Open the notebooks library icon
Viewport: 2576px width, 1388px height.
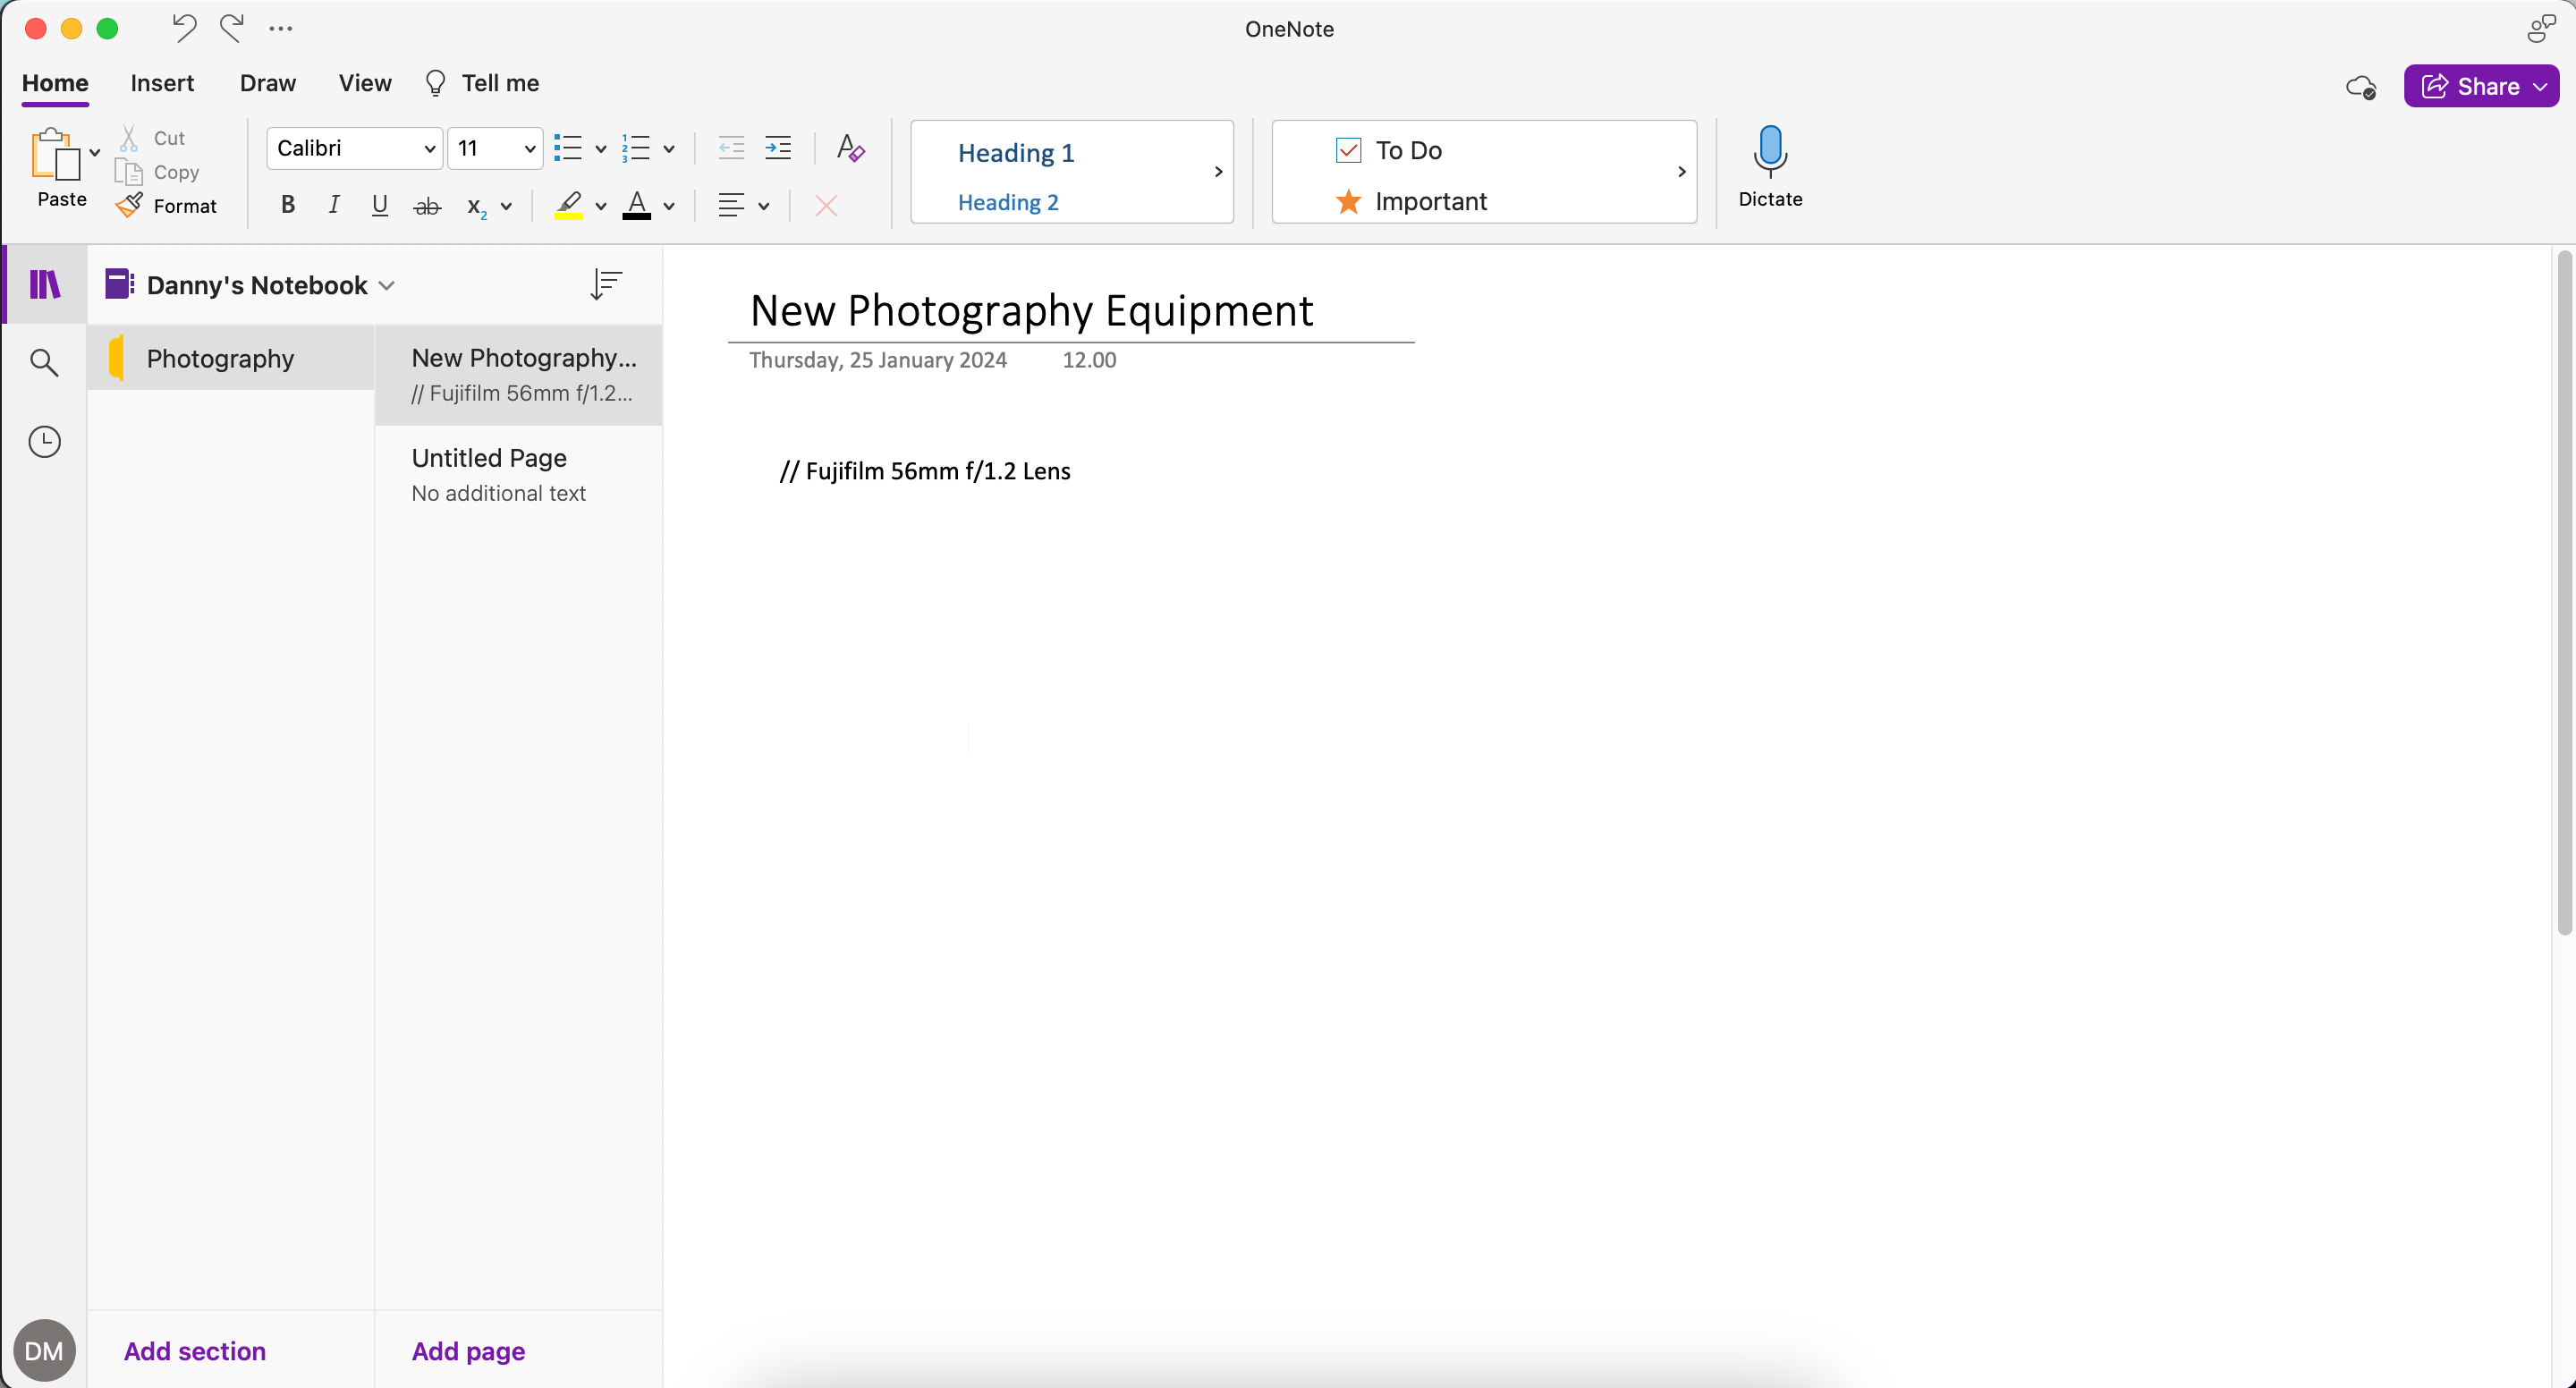click(x=44, y=285)
